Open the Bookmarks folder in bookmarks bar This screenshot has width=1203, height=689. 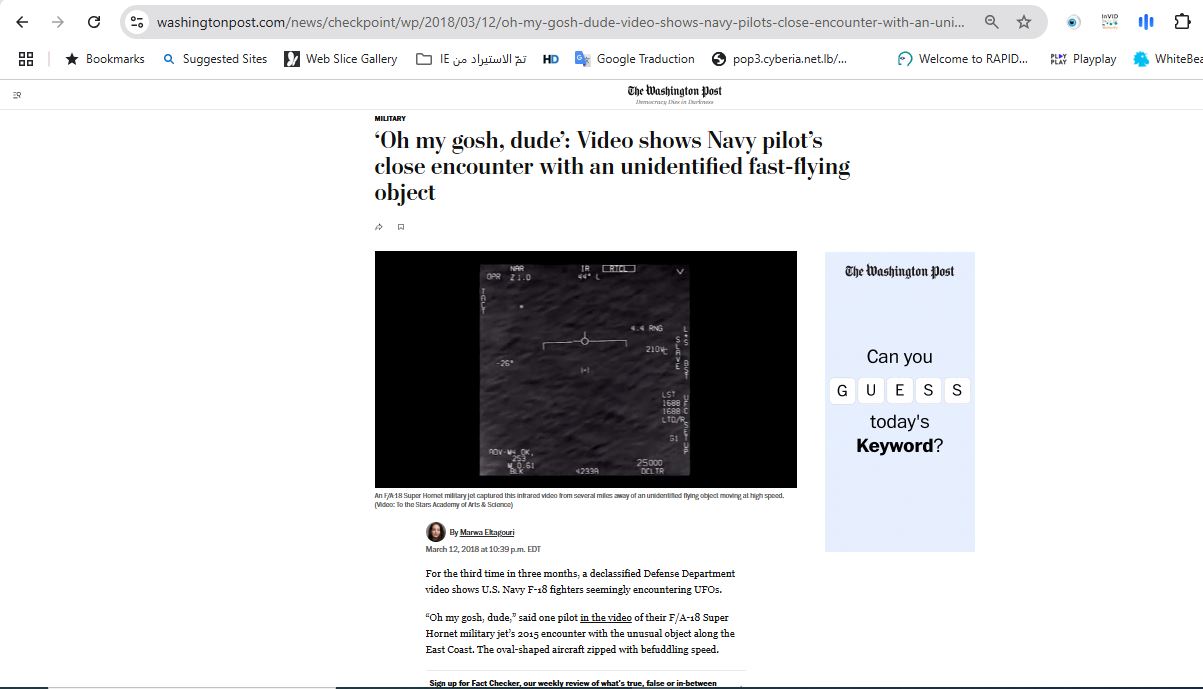(105, 59)
